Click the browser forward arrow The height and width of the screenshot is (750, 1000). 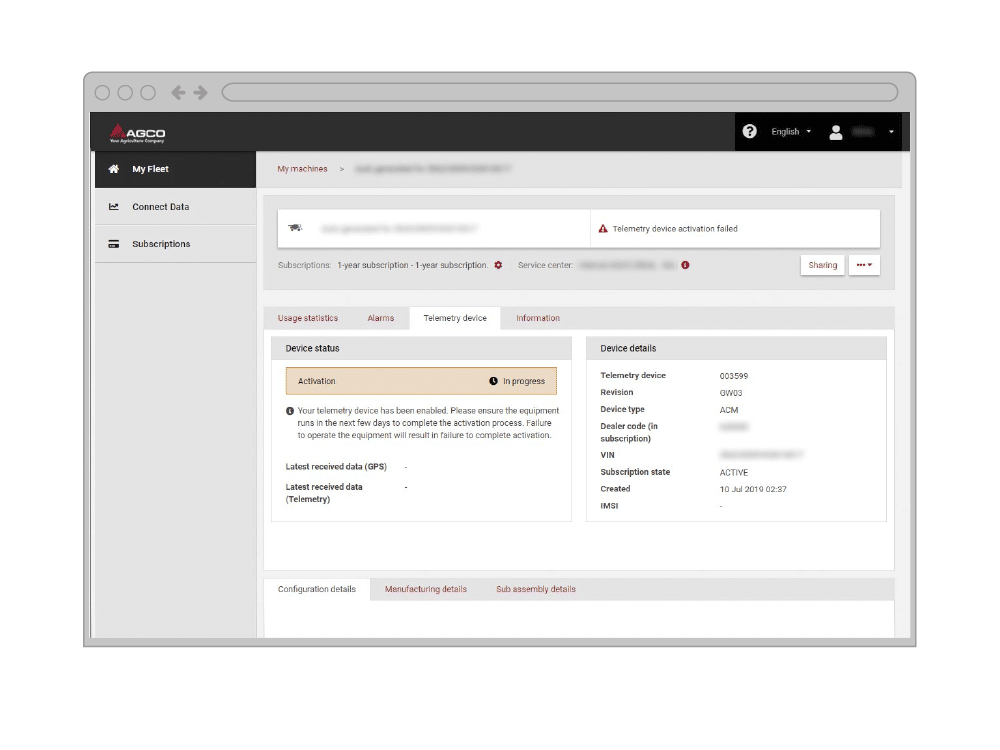coord(201,92)
